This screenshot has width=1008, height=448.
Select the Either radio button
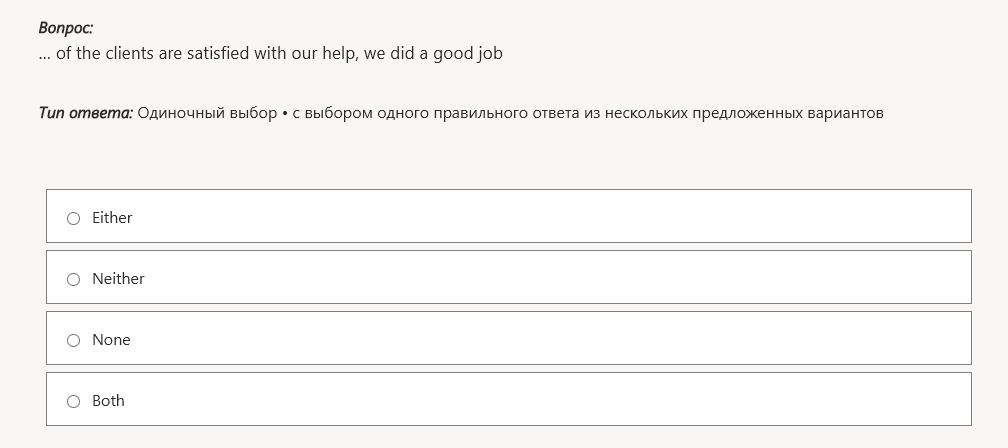pos(73,219)
